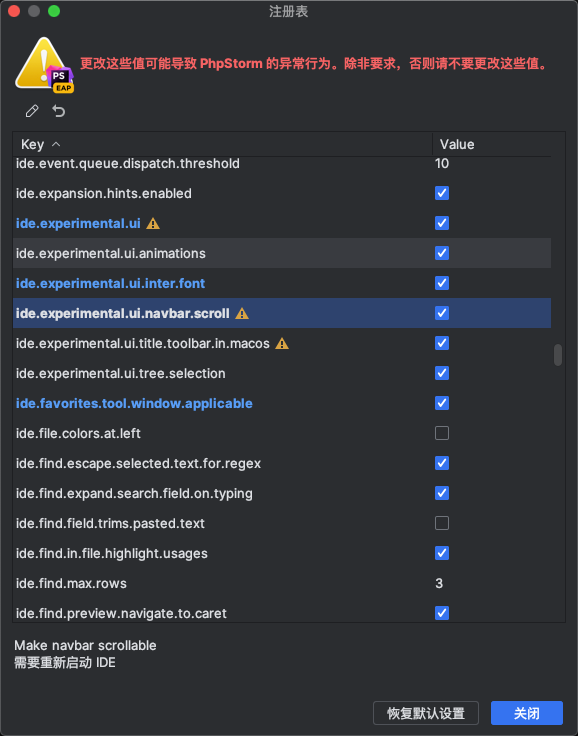Click 恢复默认设置 restore defaults button
The image size is (578, 736).
(426, 713)
